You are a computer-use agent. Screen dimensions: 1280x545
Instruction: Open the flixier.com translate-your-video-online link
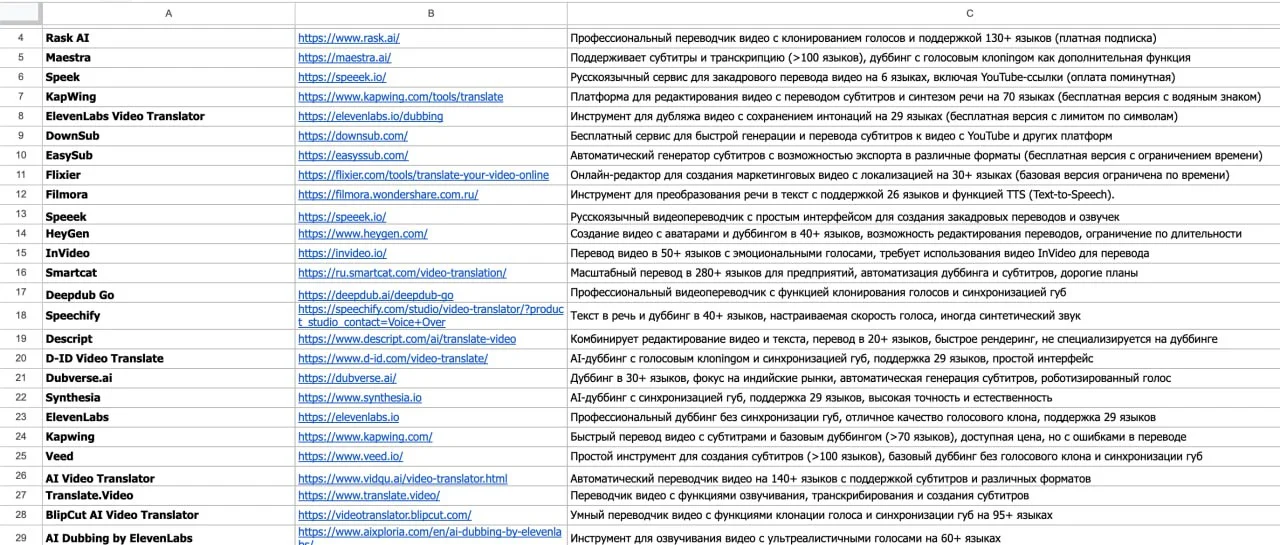click(423, 175)
